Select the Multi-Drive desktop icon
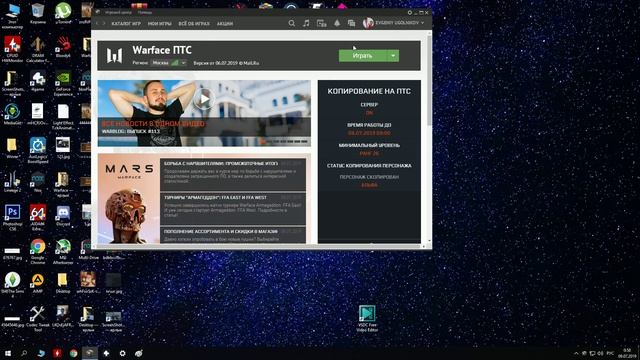This screenshot has height=360, width=640. pos(88,249)
